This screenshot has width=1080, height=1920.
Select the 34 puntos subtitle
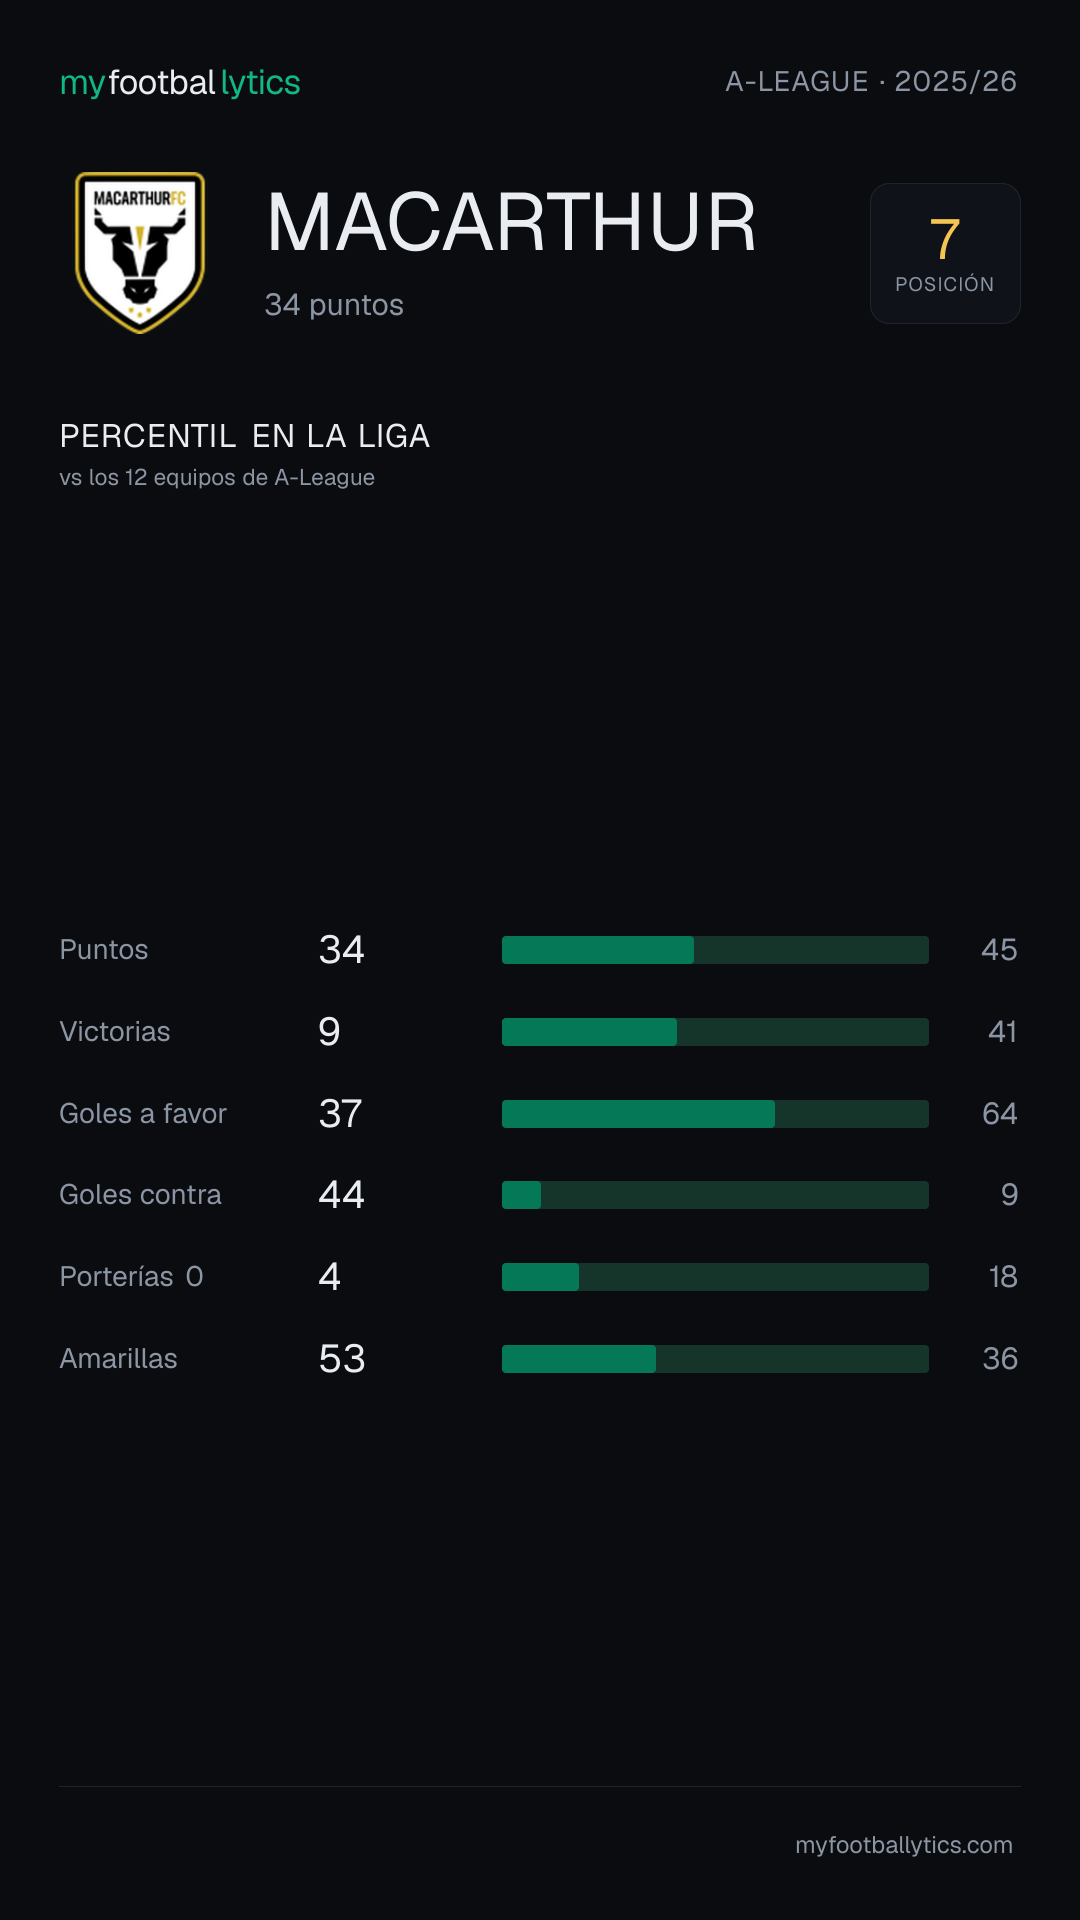click(334, 305)
